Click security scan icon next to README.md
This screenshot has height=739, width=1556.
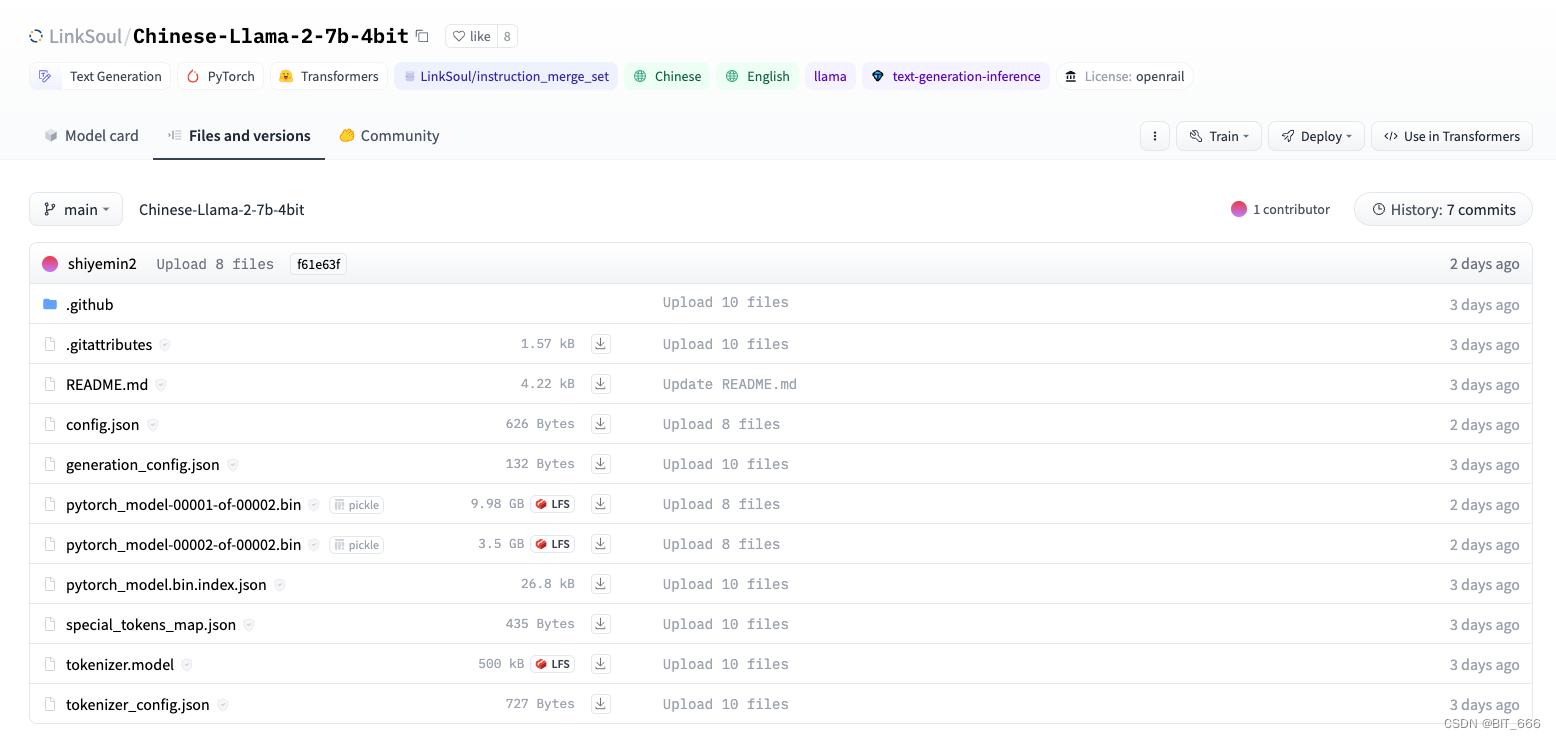pos(160,384)
